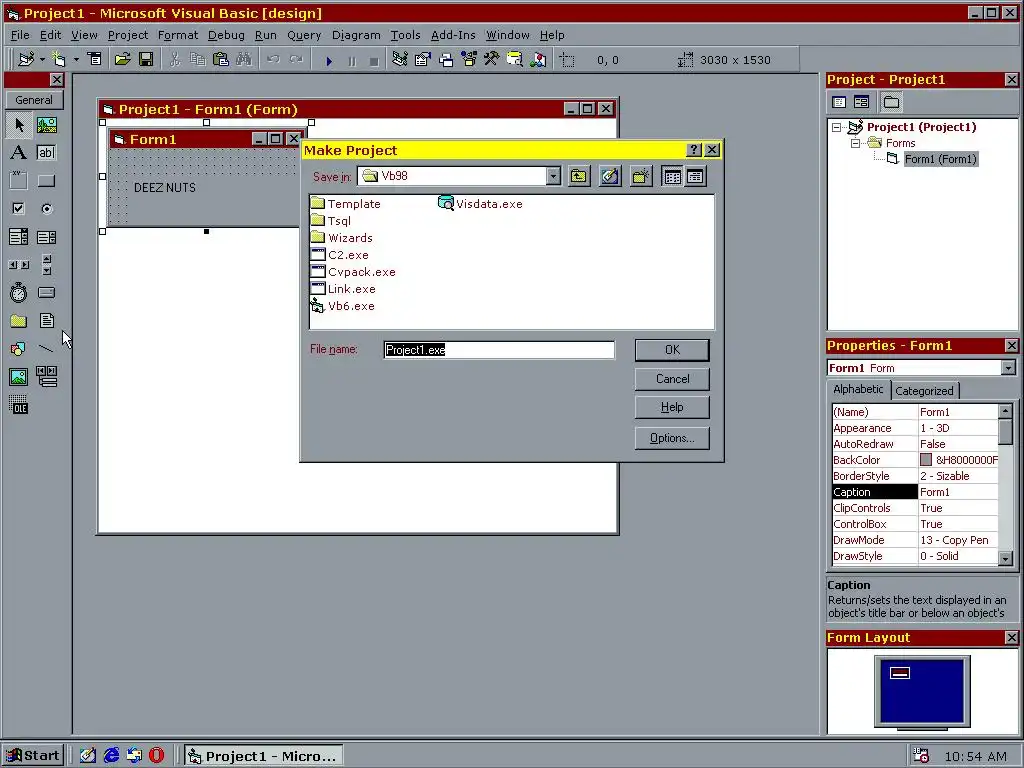Select the DirListBox folder control
The height and width of the screenshot is (768, 1024).
point(19,321)
